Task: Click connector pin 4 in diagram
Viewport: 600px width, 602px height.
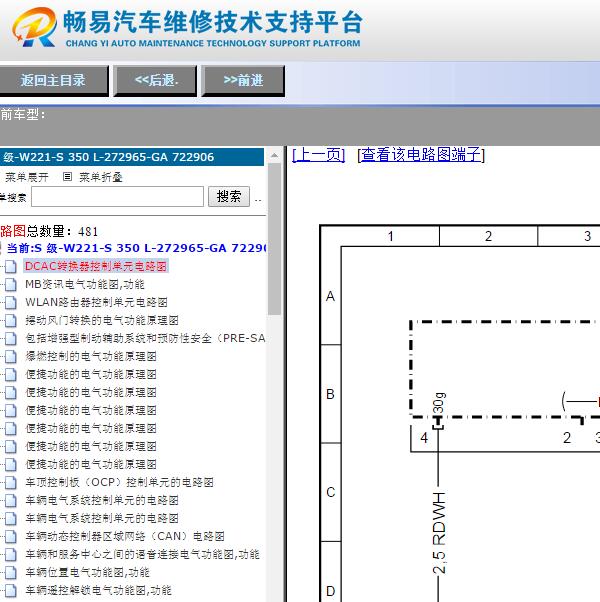Action: click(424, 438)
